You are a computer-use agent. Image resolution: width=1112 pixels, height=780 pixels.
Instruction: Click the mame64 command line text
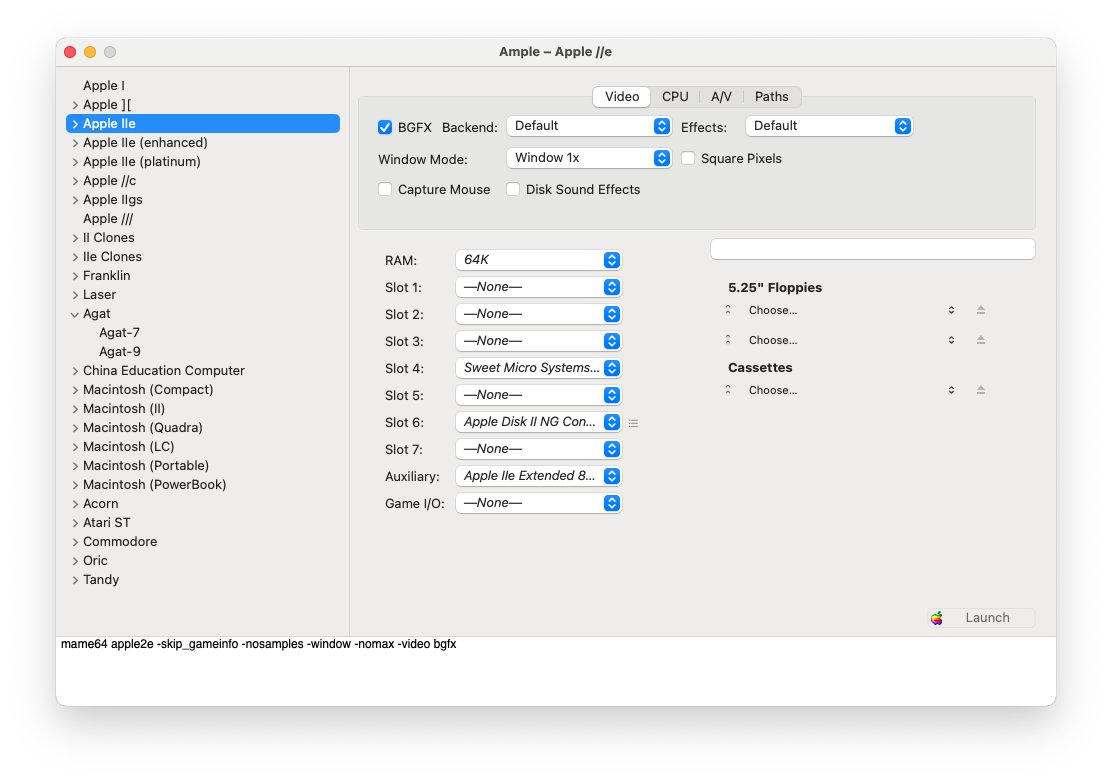pyautogui.click(x=258, y=644)
